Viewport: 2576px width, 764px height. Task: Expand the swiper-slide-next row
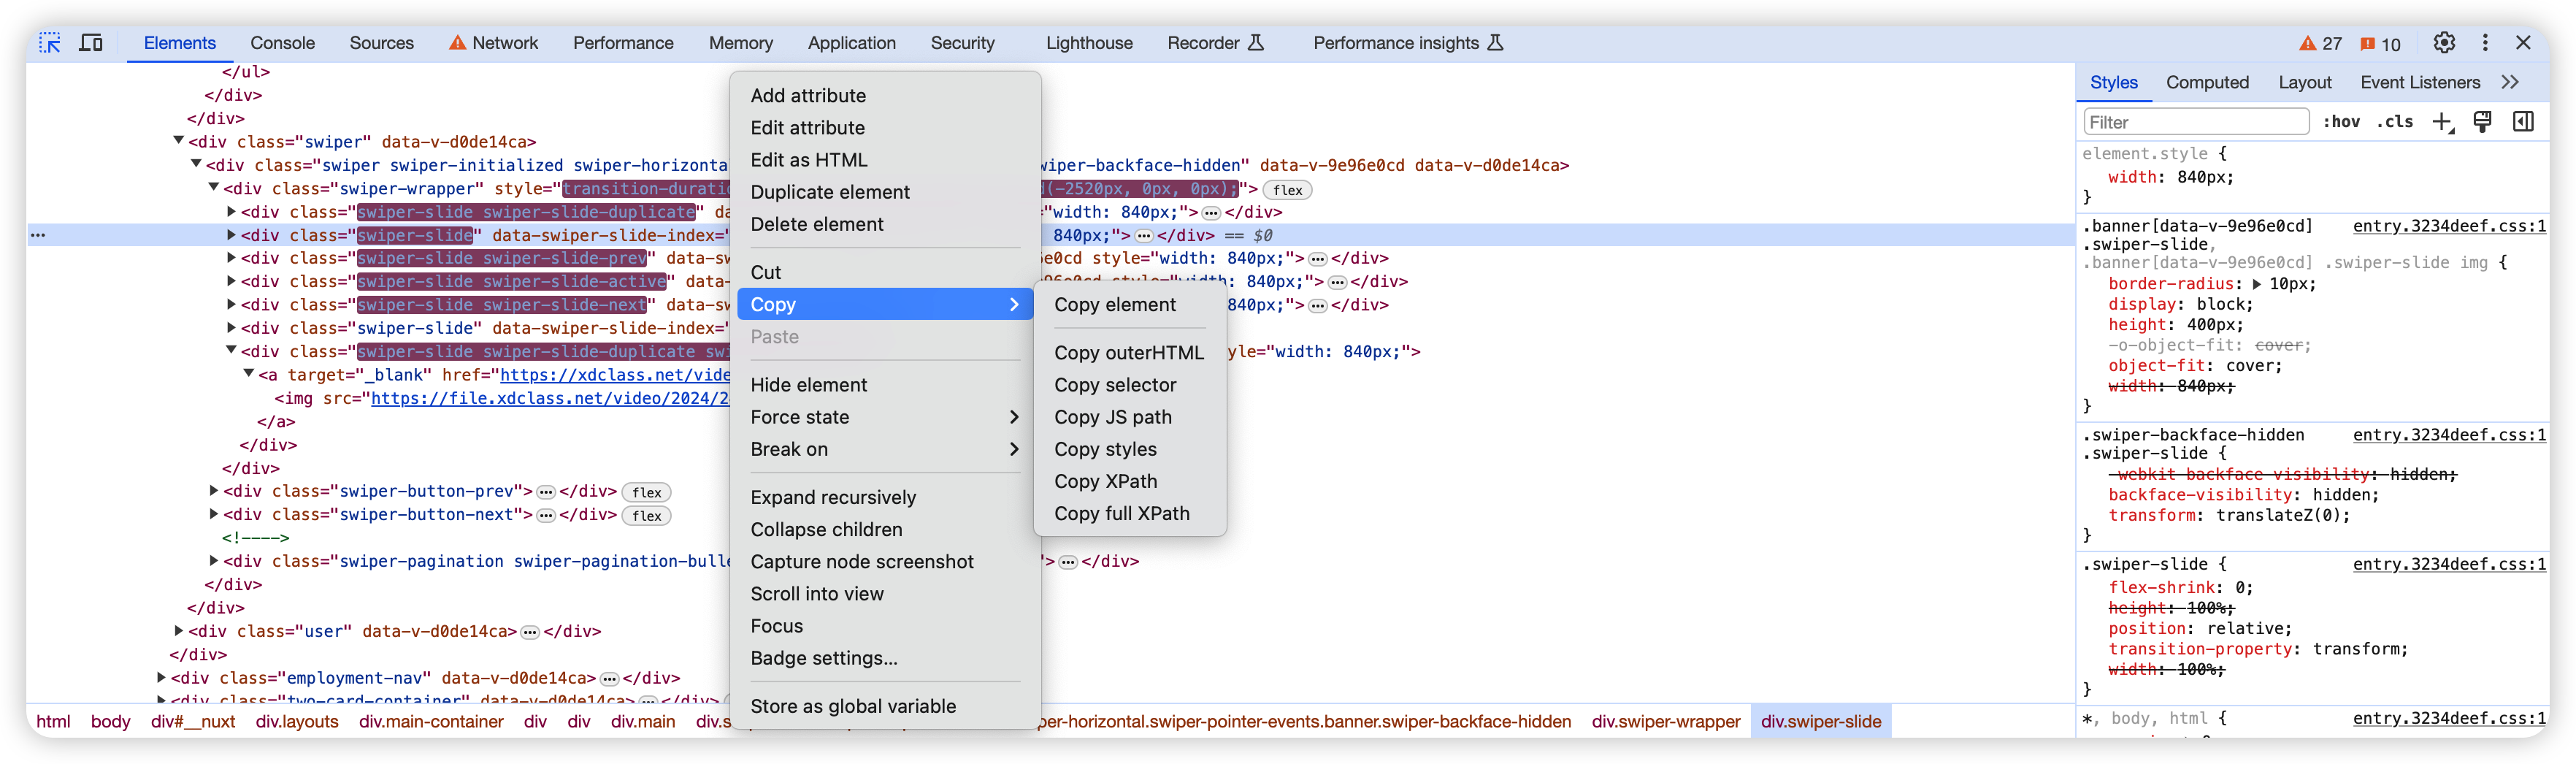coord(231,305)
